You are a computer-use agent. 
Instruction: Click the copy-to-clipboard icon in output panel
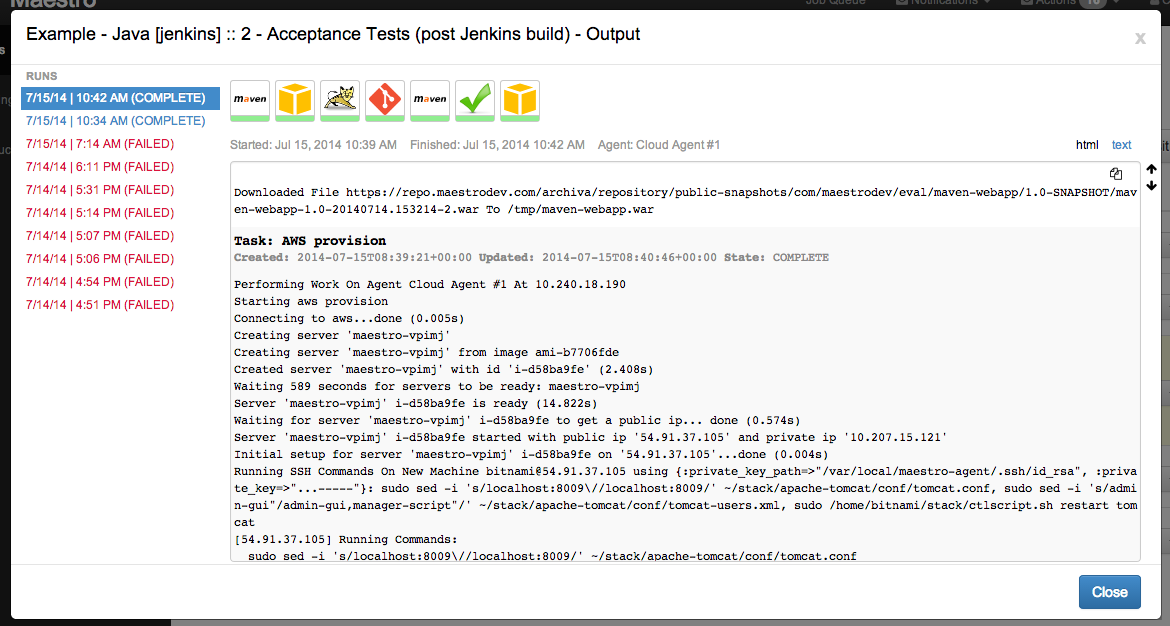pos(1115,174)
